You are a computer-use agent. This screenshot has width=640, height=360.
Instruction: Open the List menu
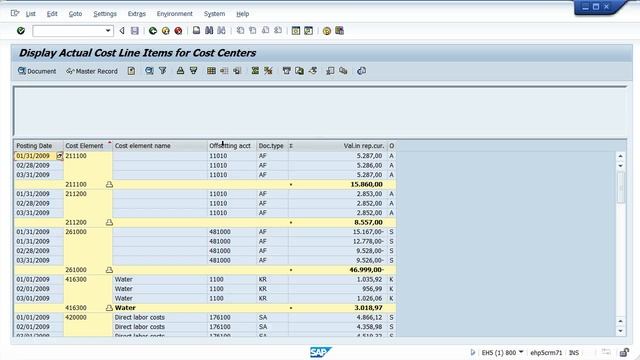(x=31, y=14)
